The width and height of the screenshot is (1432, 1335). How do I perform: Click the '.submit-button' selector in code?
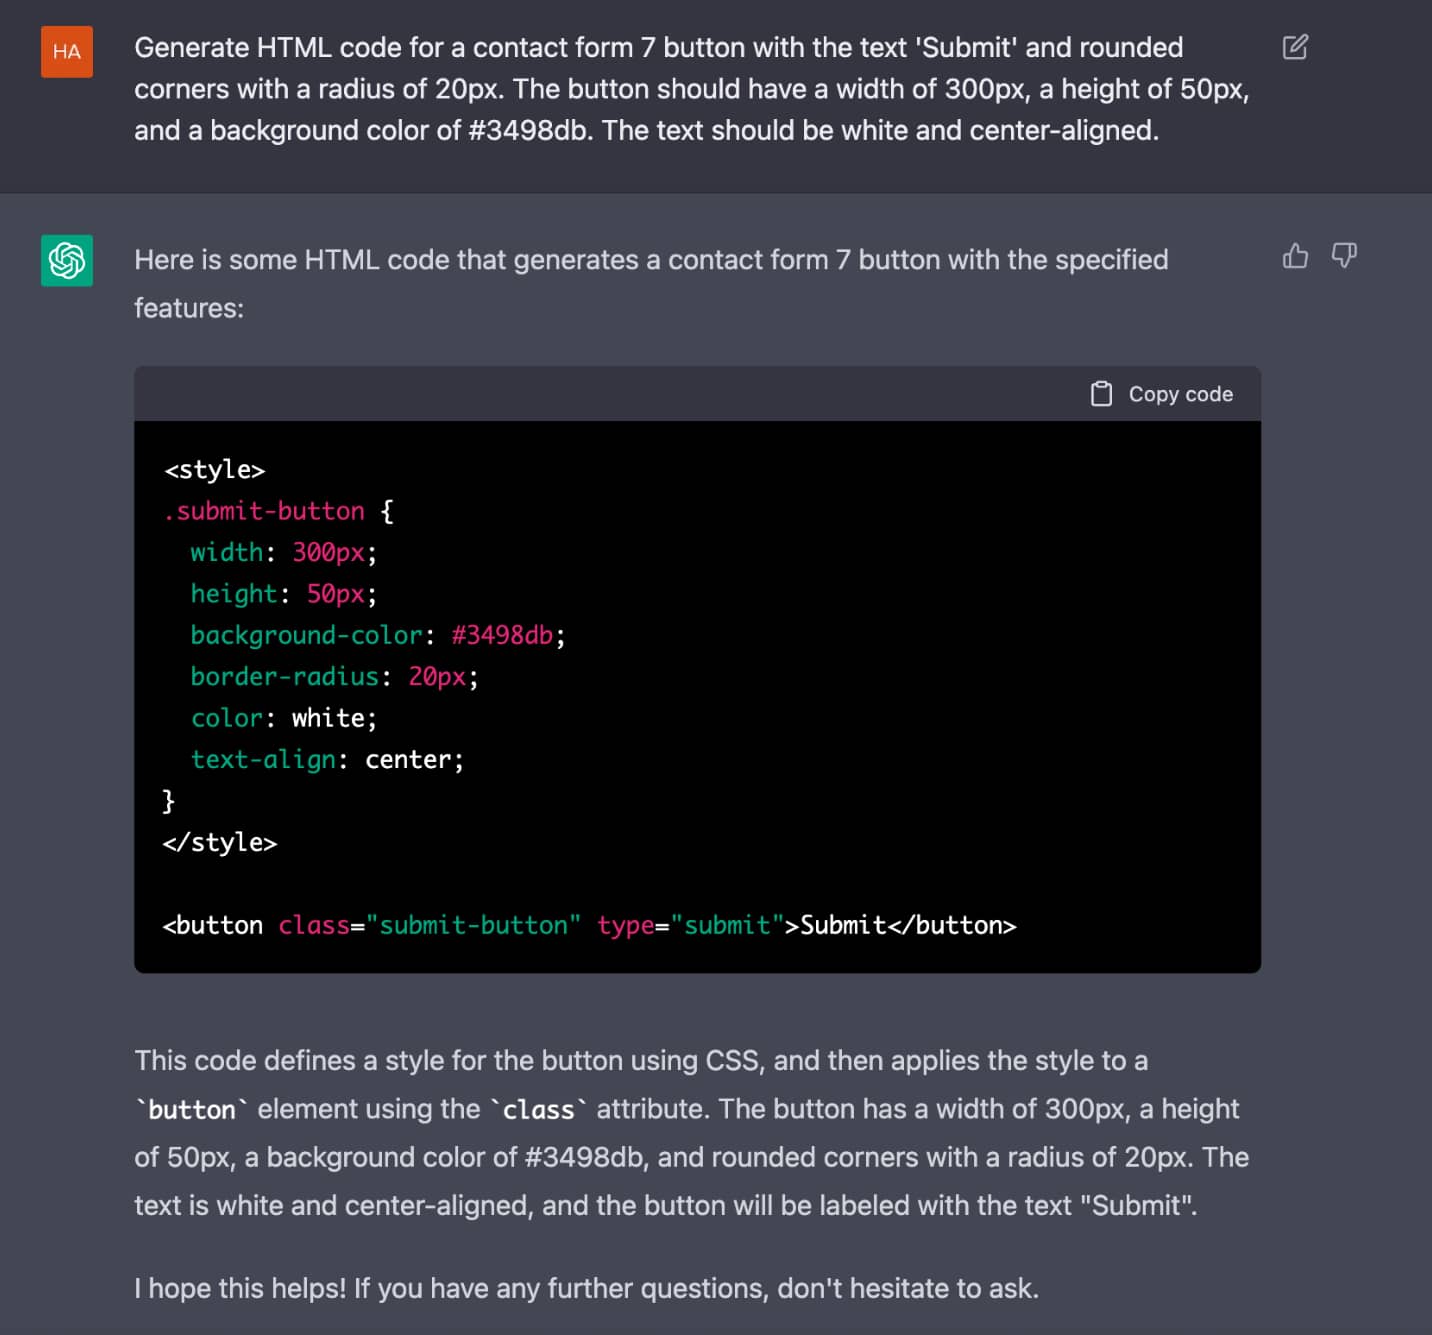click(x=264, y=511)
